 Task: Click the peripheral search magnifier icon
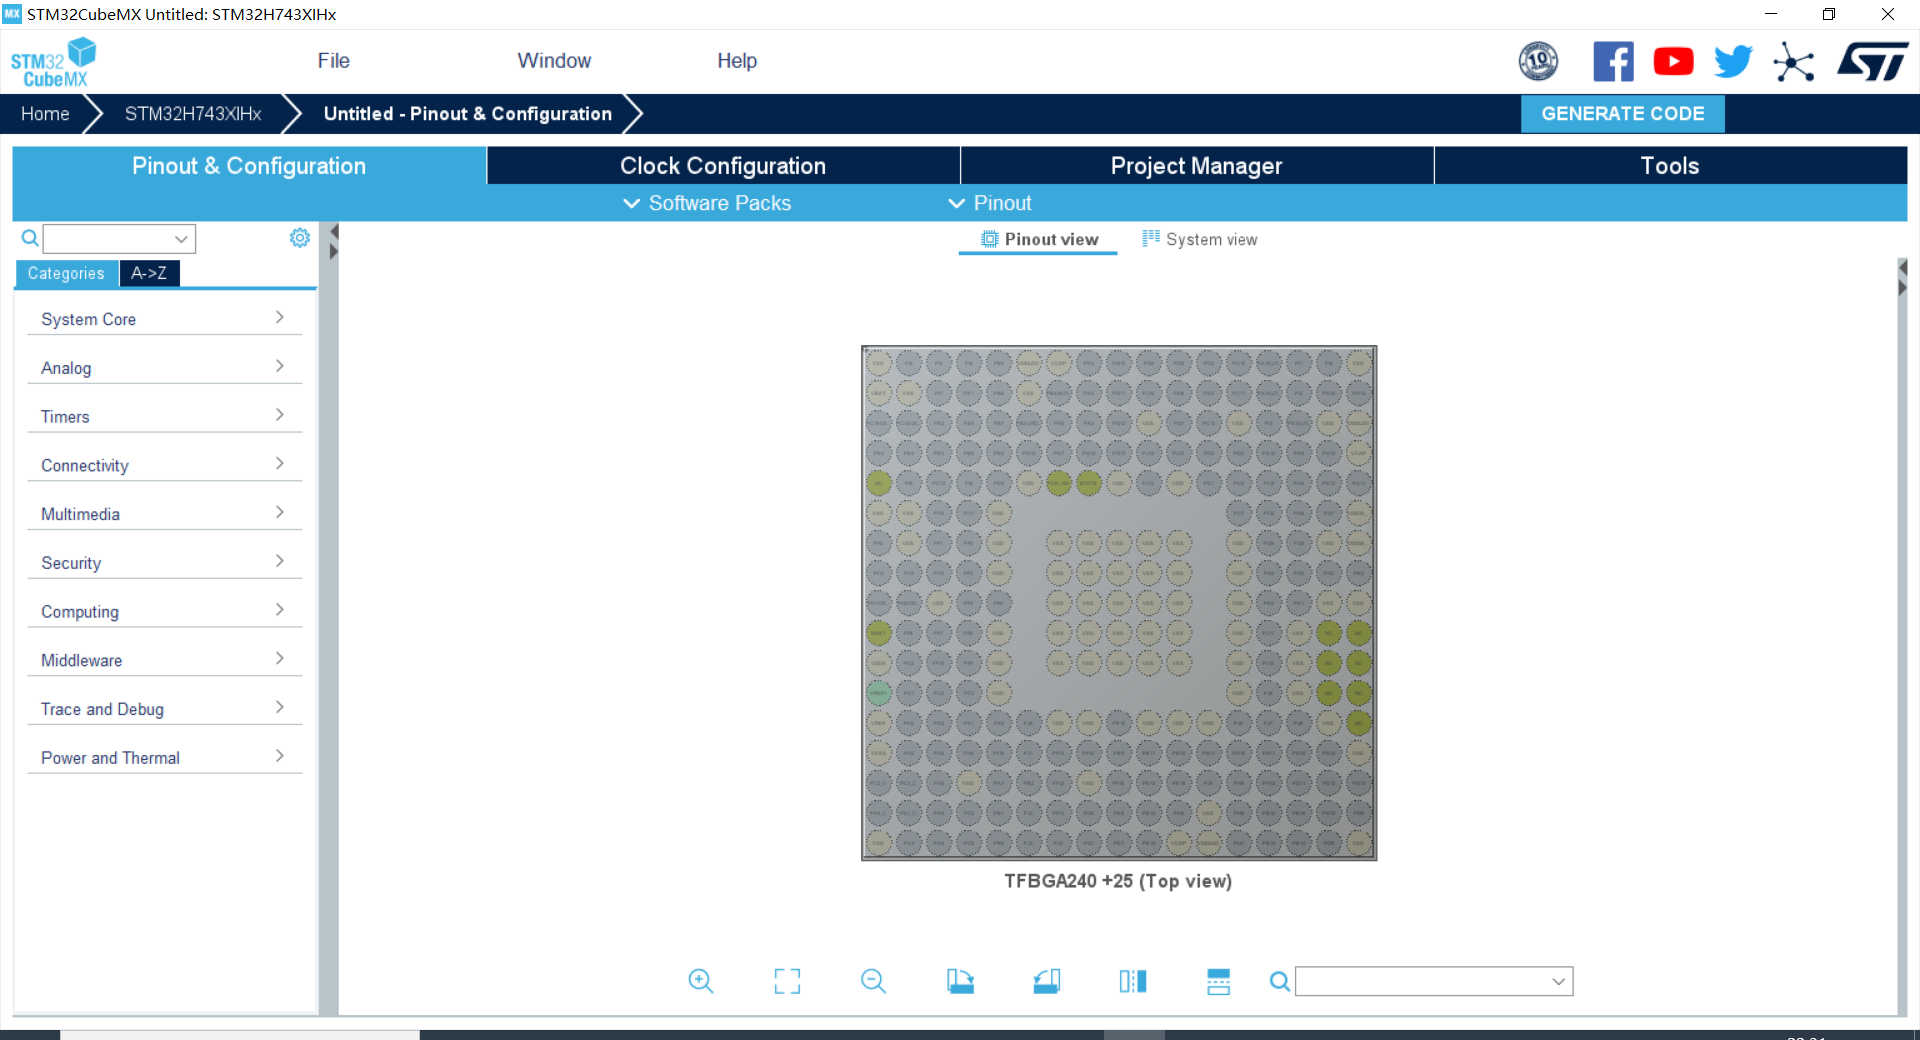[30, 238]
